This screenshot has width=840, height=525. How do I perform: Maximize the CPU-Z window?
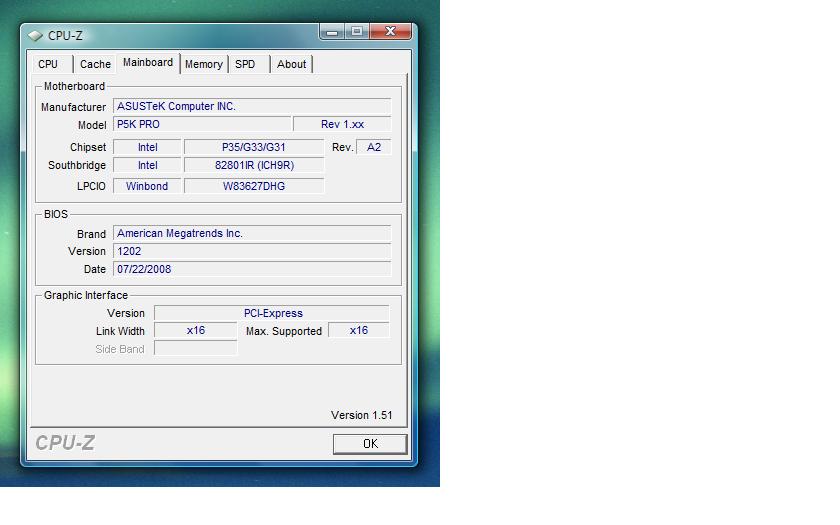357,32
